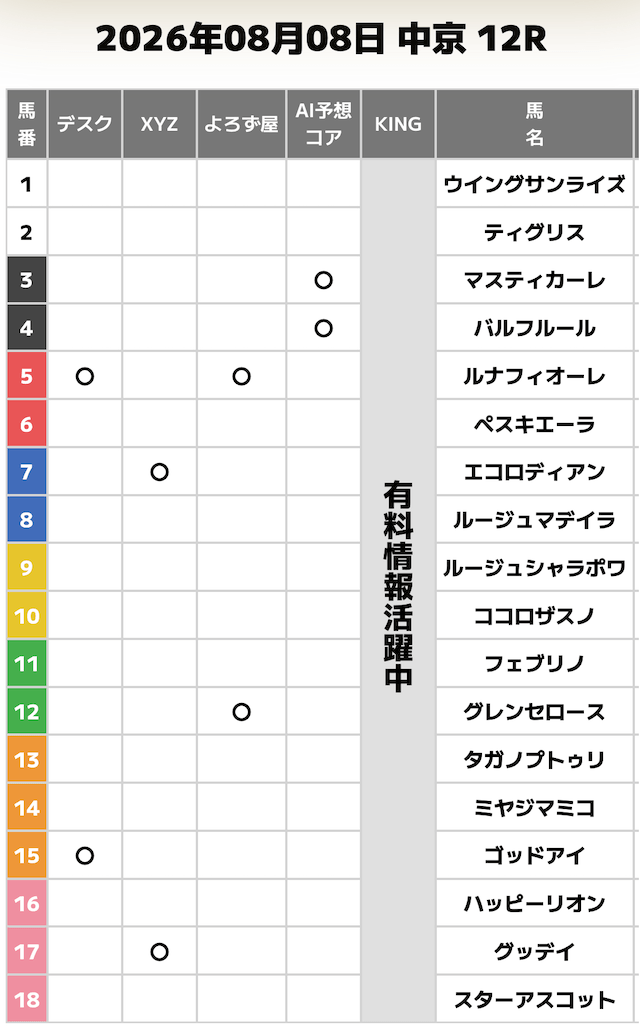The height and width of the screenshot is (1030, 640).
Task: Click the よろず屋 circle mark in the ルナフィオーレ row
Action: pos(241,376)
